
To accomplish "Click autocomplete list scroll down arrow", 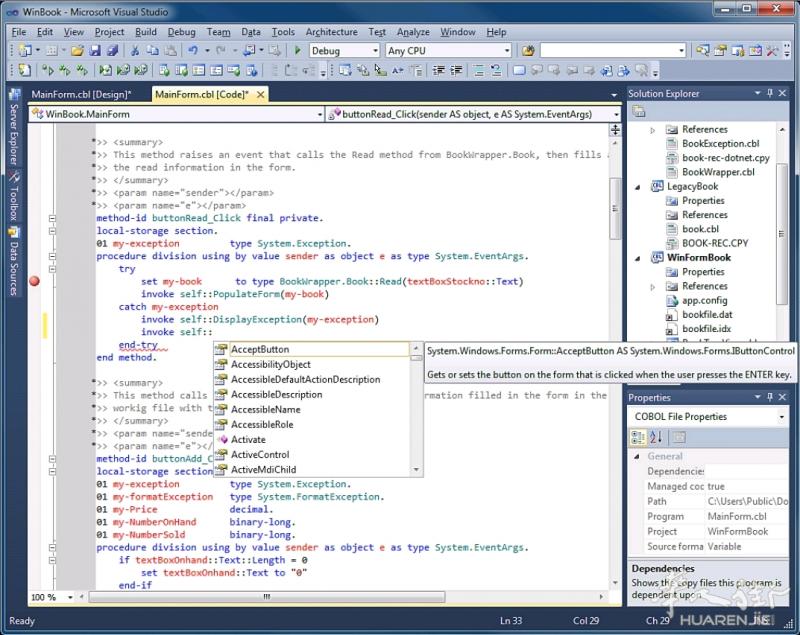I will click(x=416, y=469).
